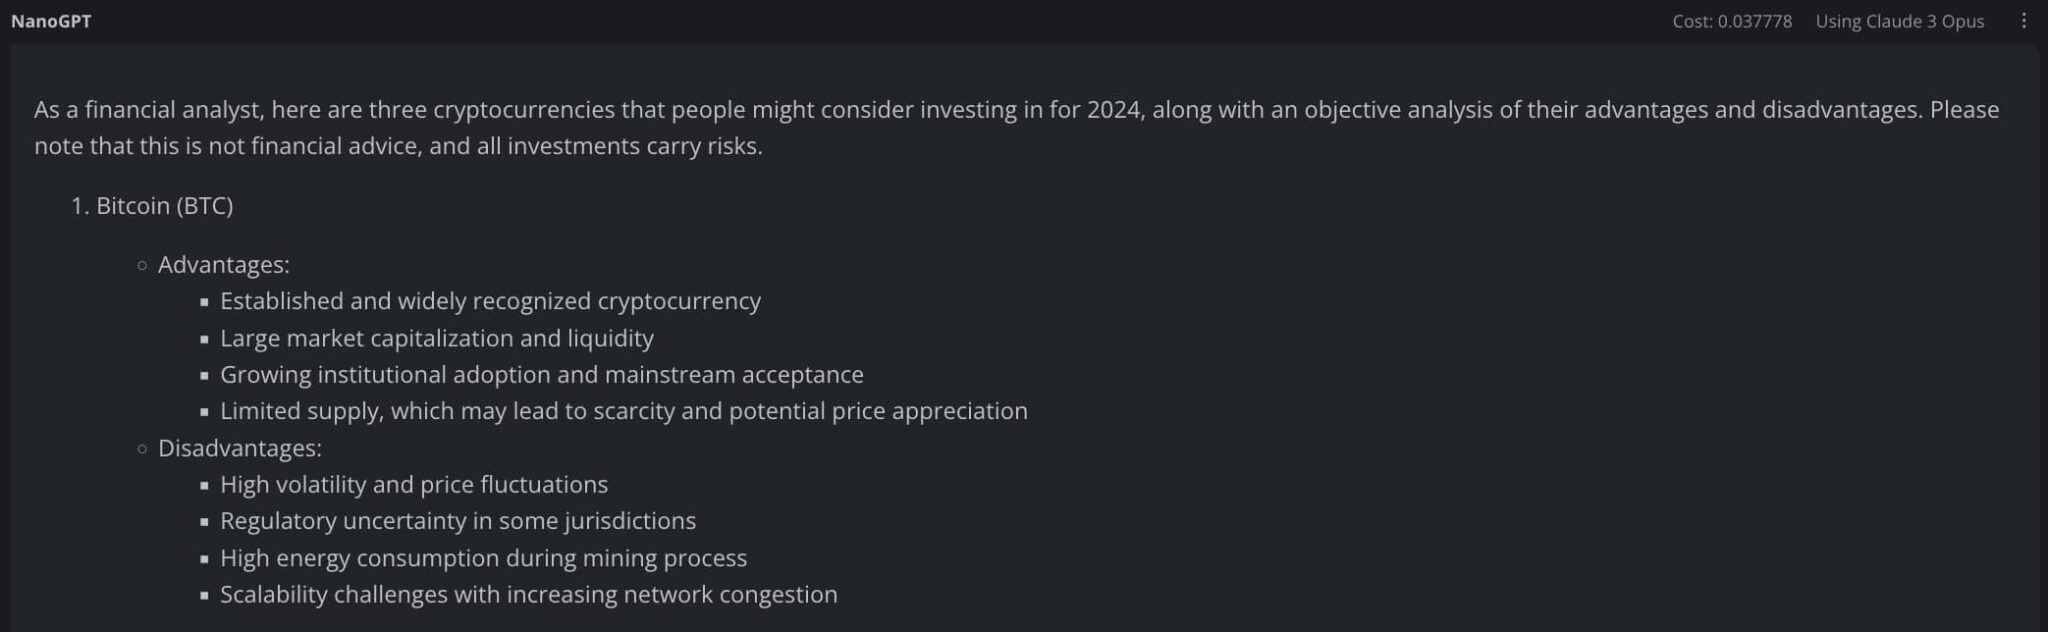Select 'Regulatory uncertainty in some jurisdictions' line
Image resolution: width=2048 pixels, height=632 pixels.
(459, 521)
